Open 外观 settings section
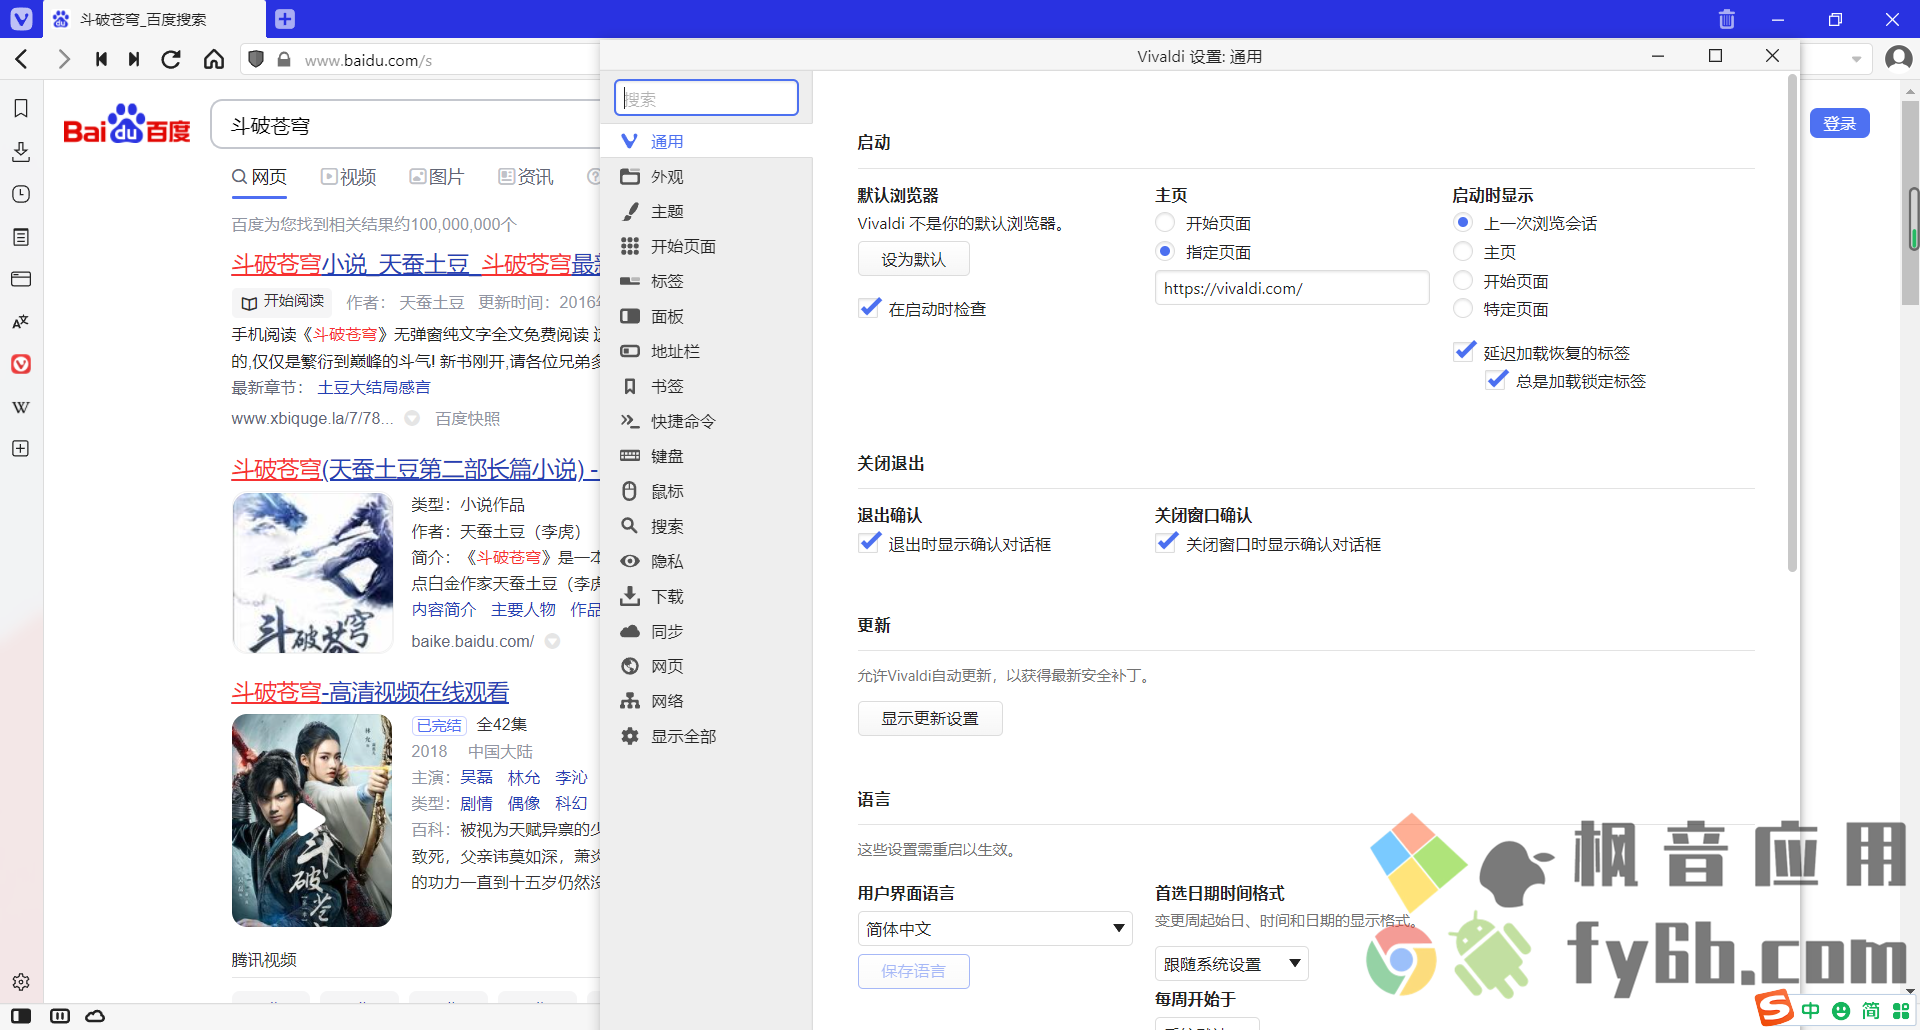 (706, 177)
